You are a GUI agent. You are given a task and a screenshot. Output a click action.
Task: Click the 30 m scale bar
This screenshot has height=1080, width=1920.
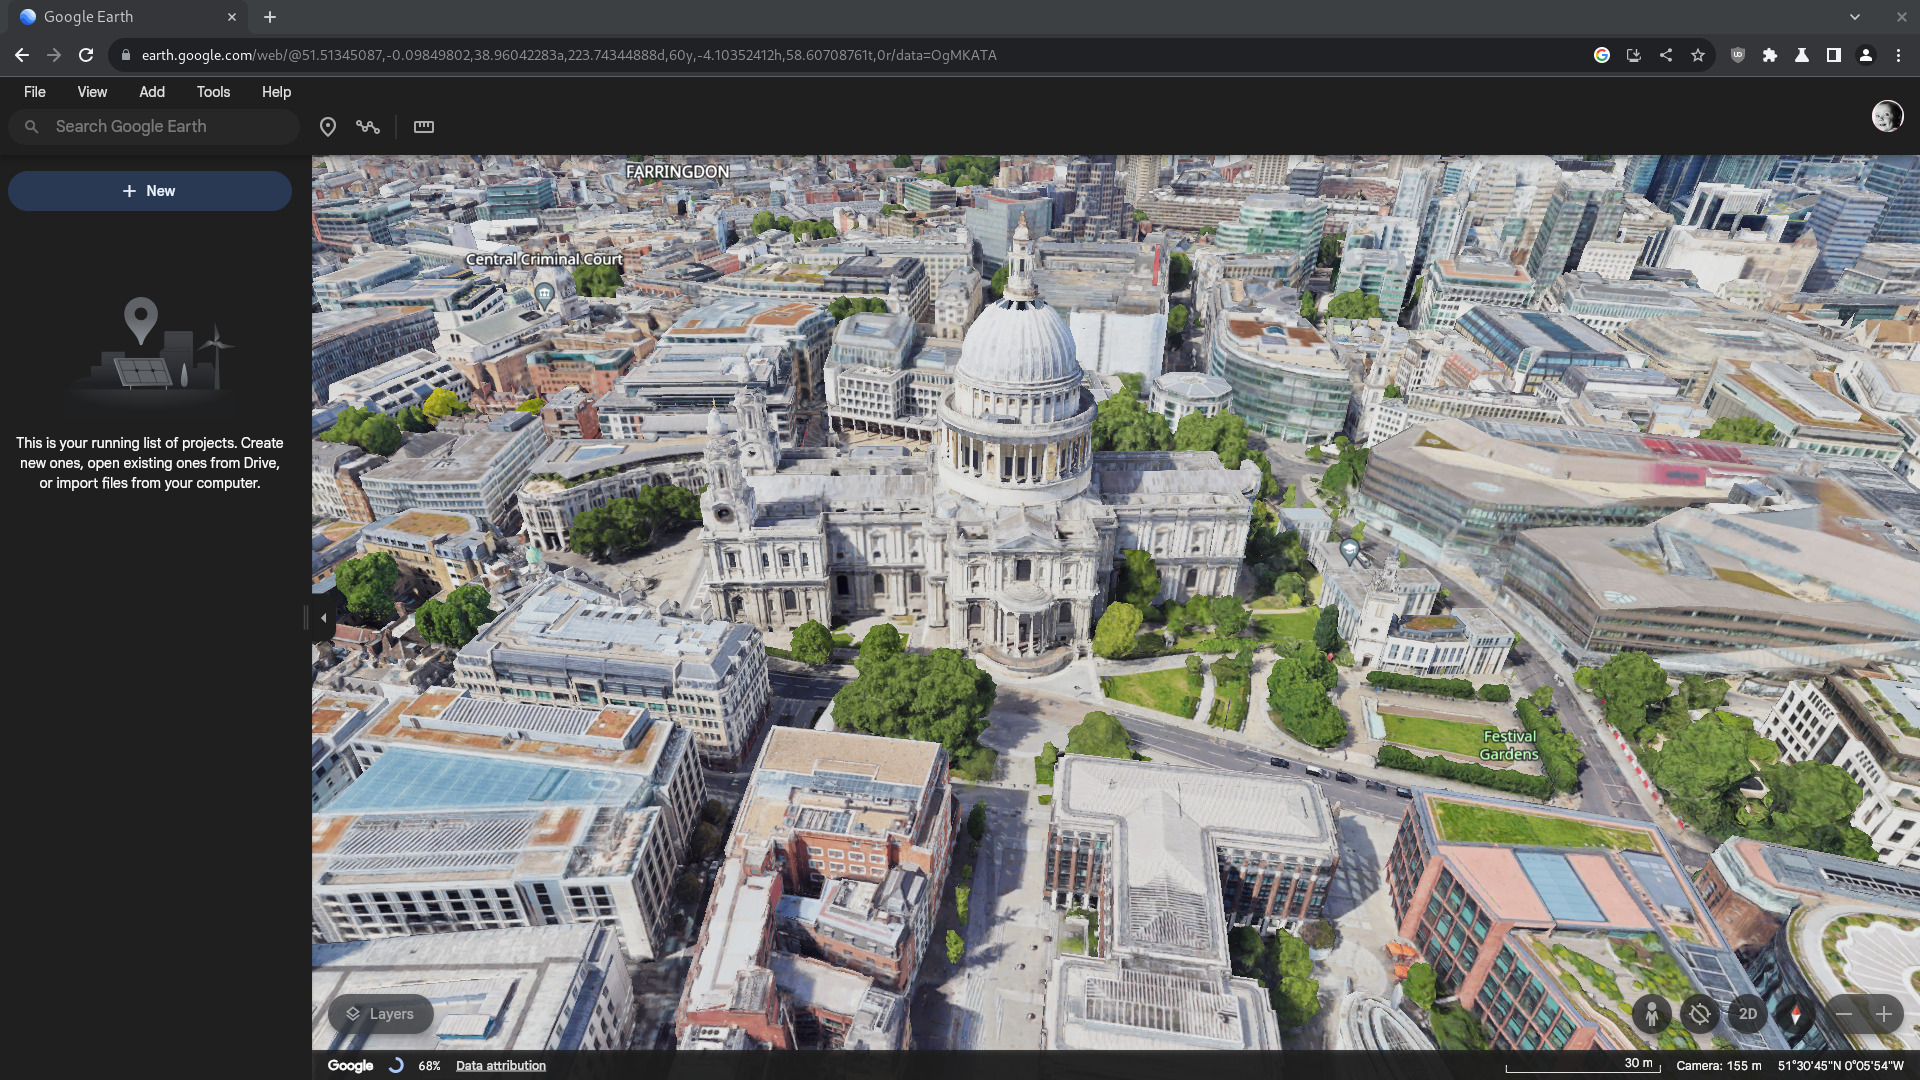(x=1584, y=1065)
